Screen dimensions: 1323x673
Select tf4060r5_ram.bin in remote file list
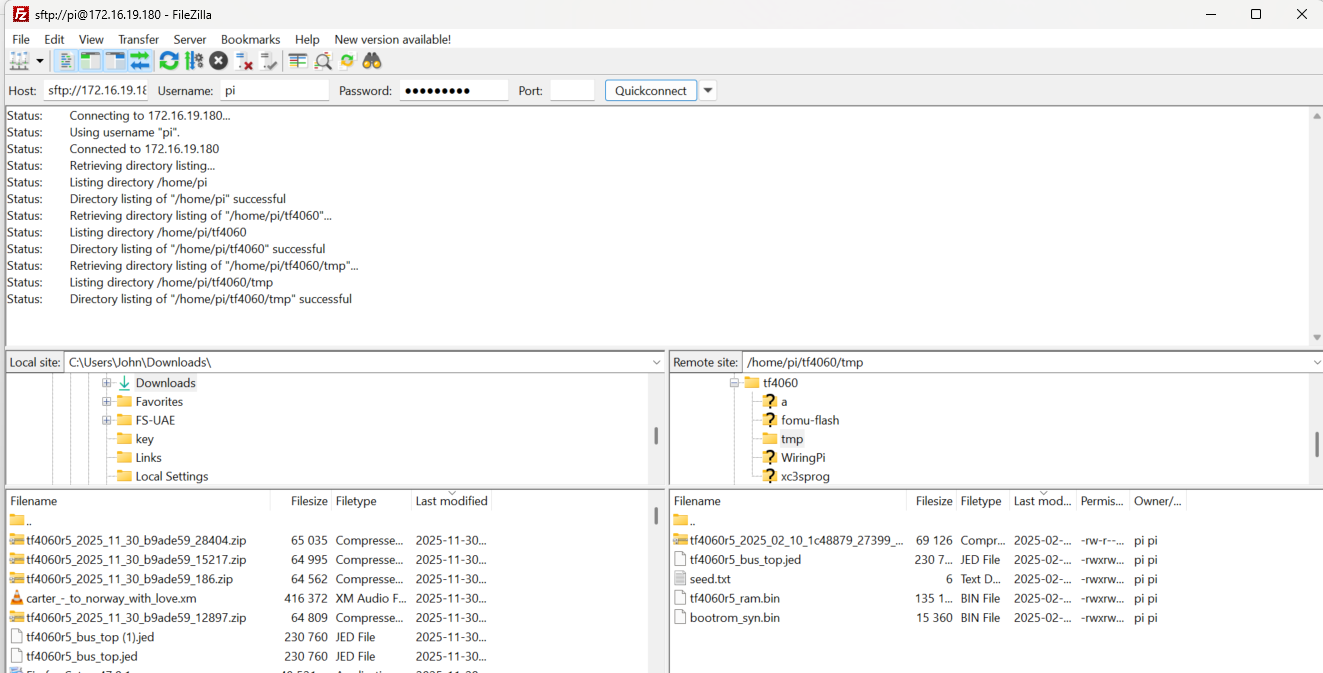pyautogui.click(x=734, y=598)
